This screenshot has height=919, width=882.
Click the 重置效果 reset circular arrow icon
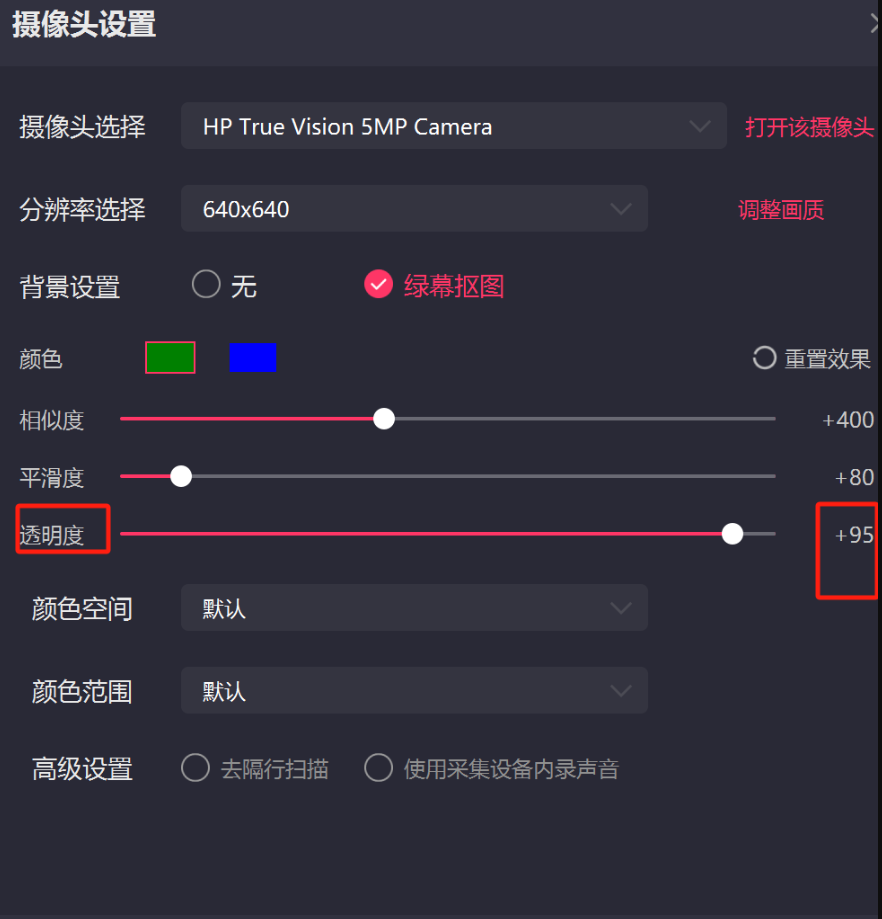pos(764,358)
